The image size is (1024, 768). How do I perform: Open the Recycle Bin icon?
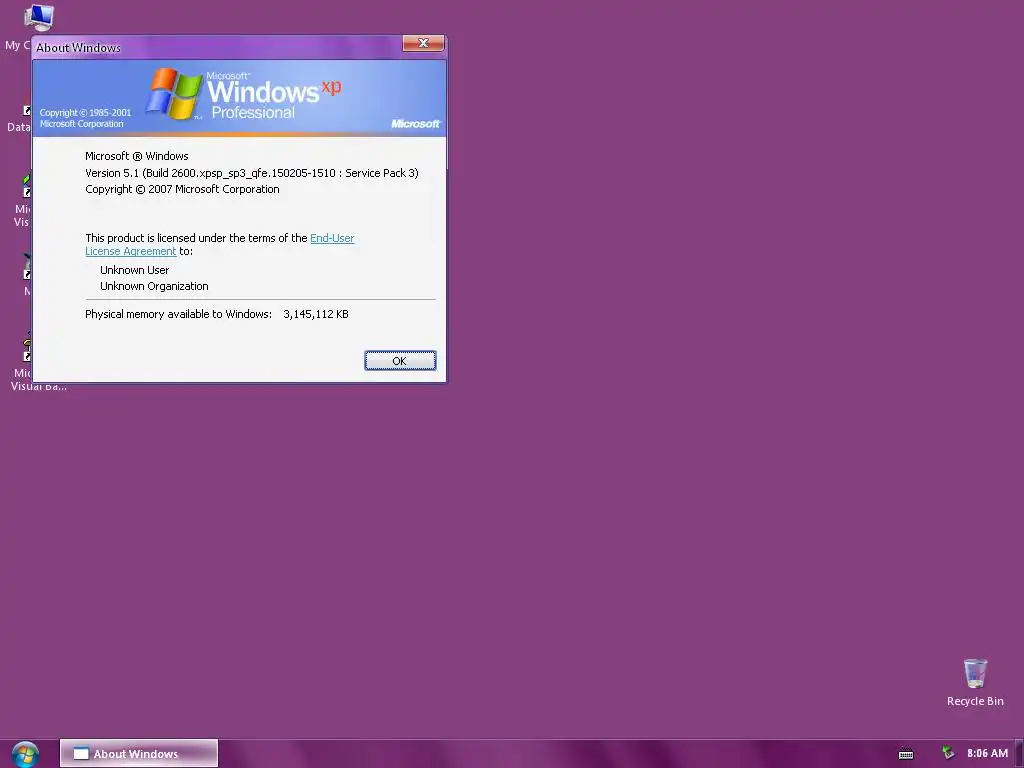pos(975,673)
